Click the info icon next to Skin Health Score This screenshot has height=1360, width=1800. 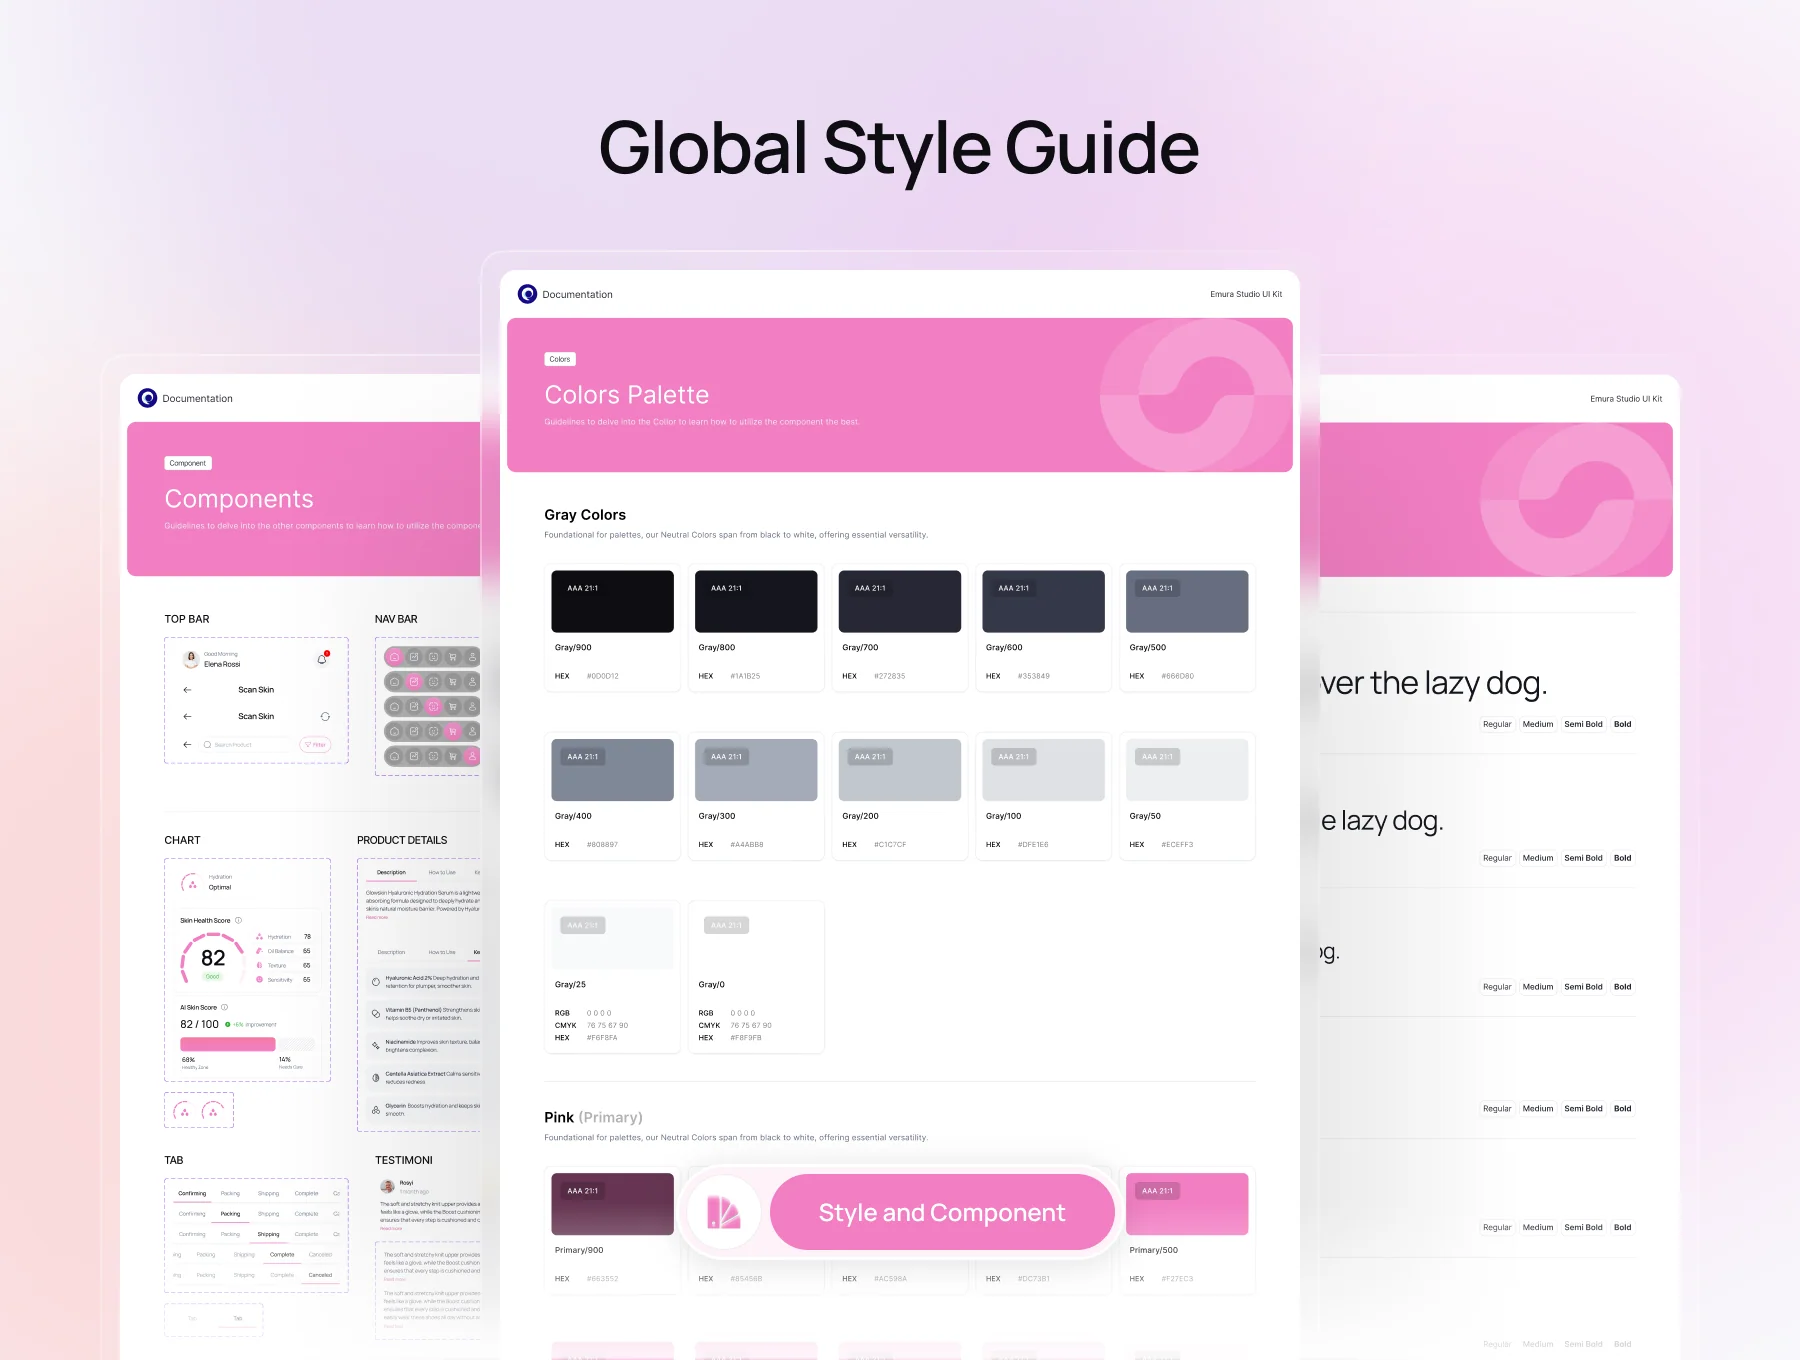(x=238, y=920)
